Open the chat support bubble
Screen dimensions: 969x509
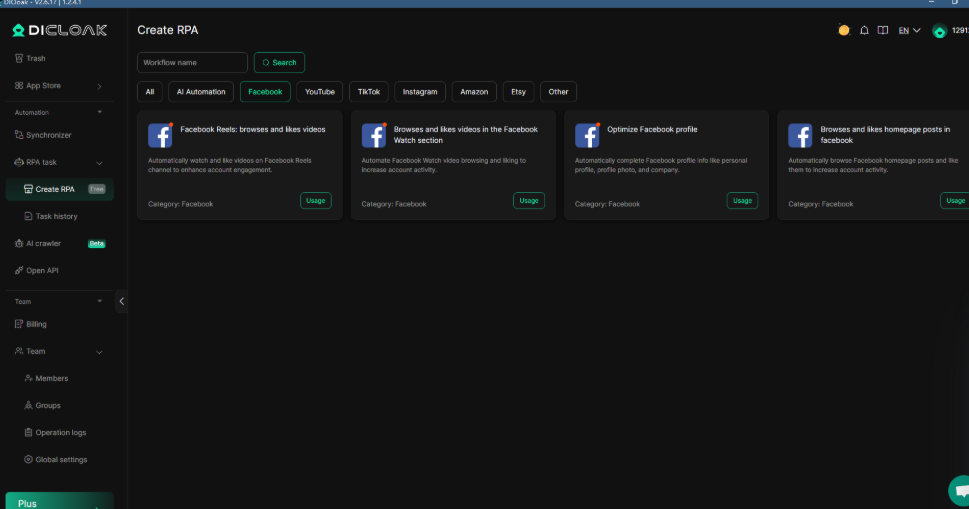pyautogui.click(x=960, y=490)
